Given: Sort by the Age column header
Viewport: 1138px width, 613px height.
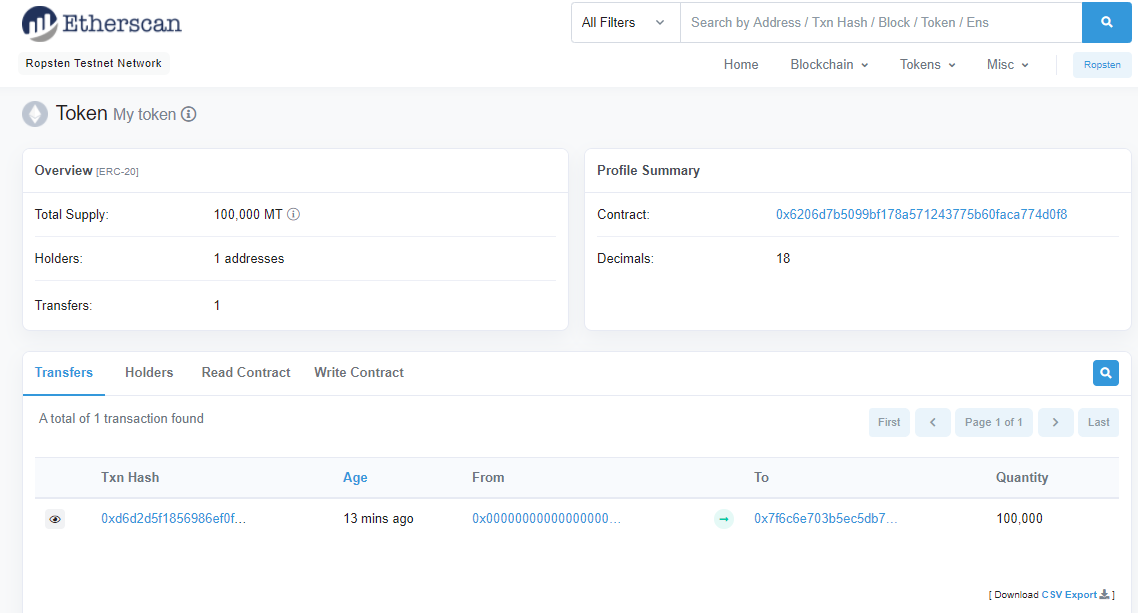Looking at the screenshot, I should point(355,477).
